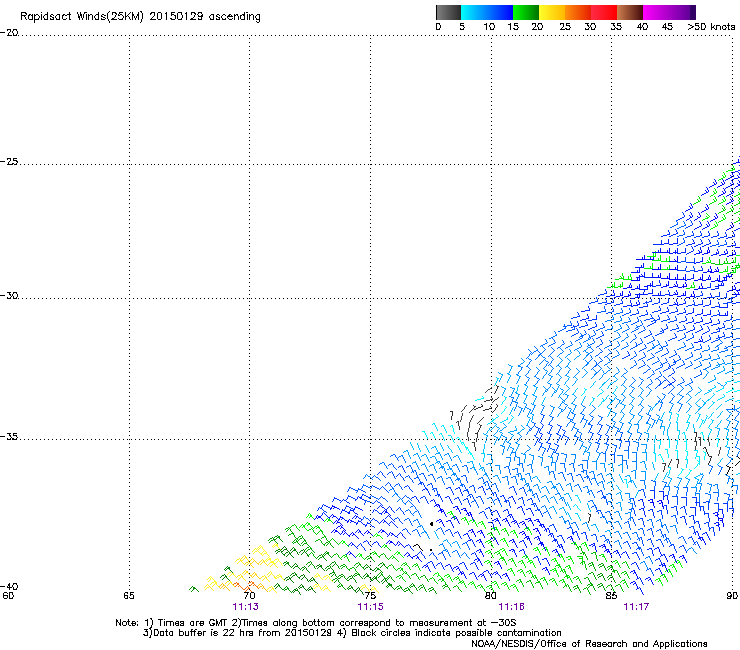The height and width of the screenshot is (650, 740).
Task: Click the cyan-blue 5-15 knots legend band
Action: tap(487, 12)
